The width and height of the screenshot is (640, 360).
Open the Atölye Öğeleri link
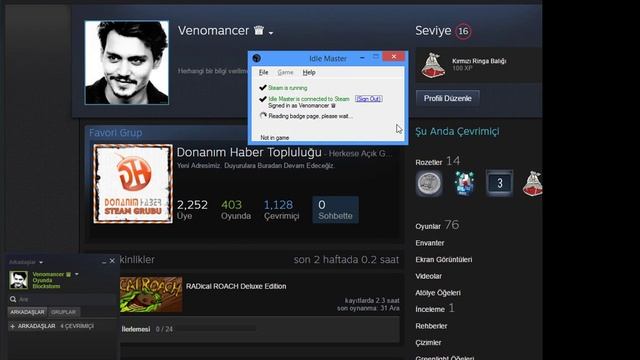tap(438, 293)
